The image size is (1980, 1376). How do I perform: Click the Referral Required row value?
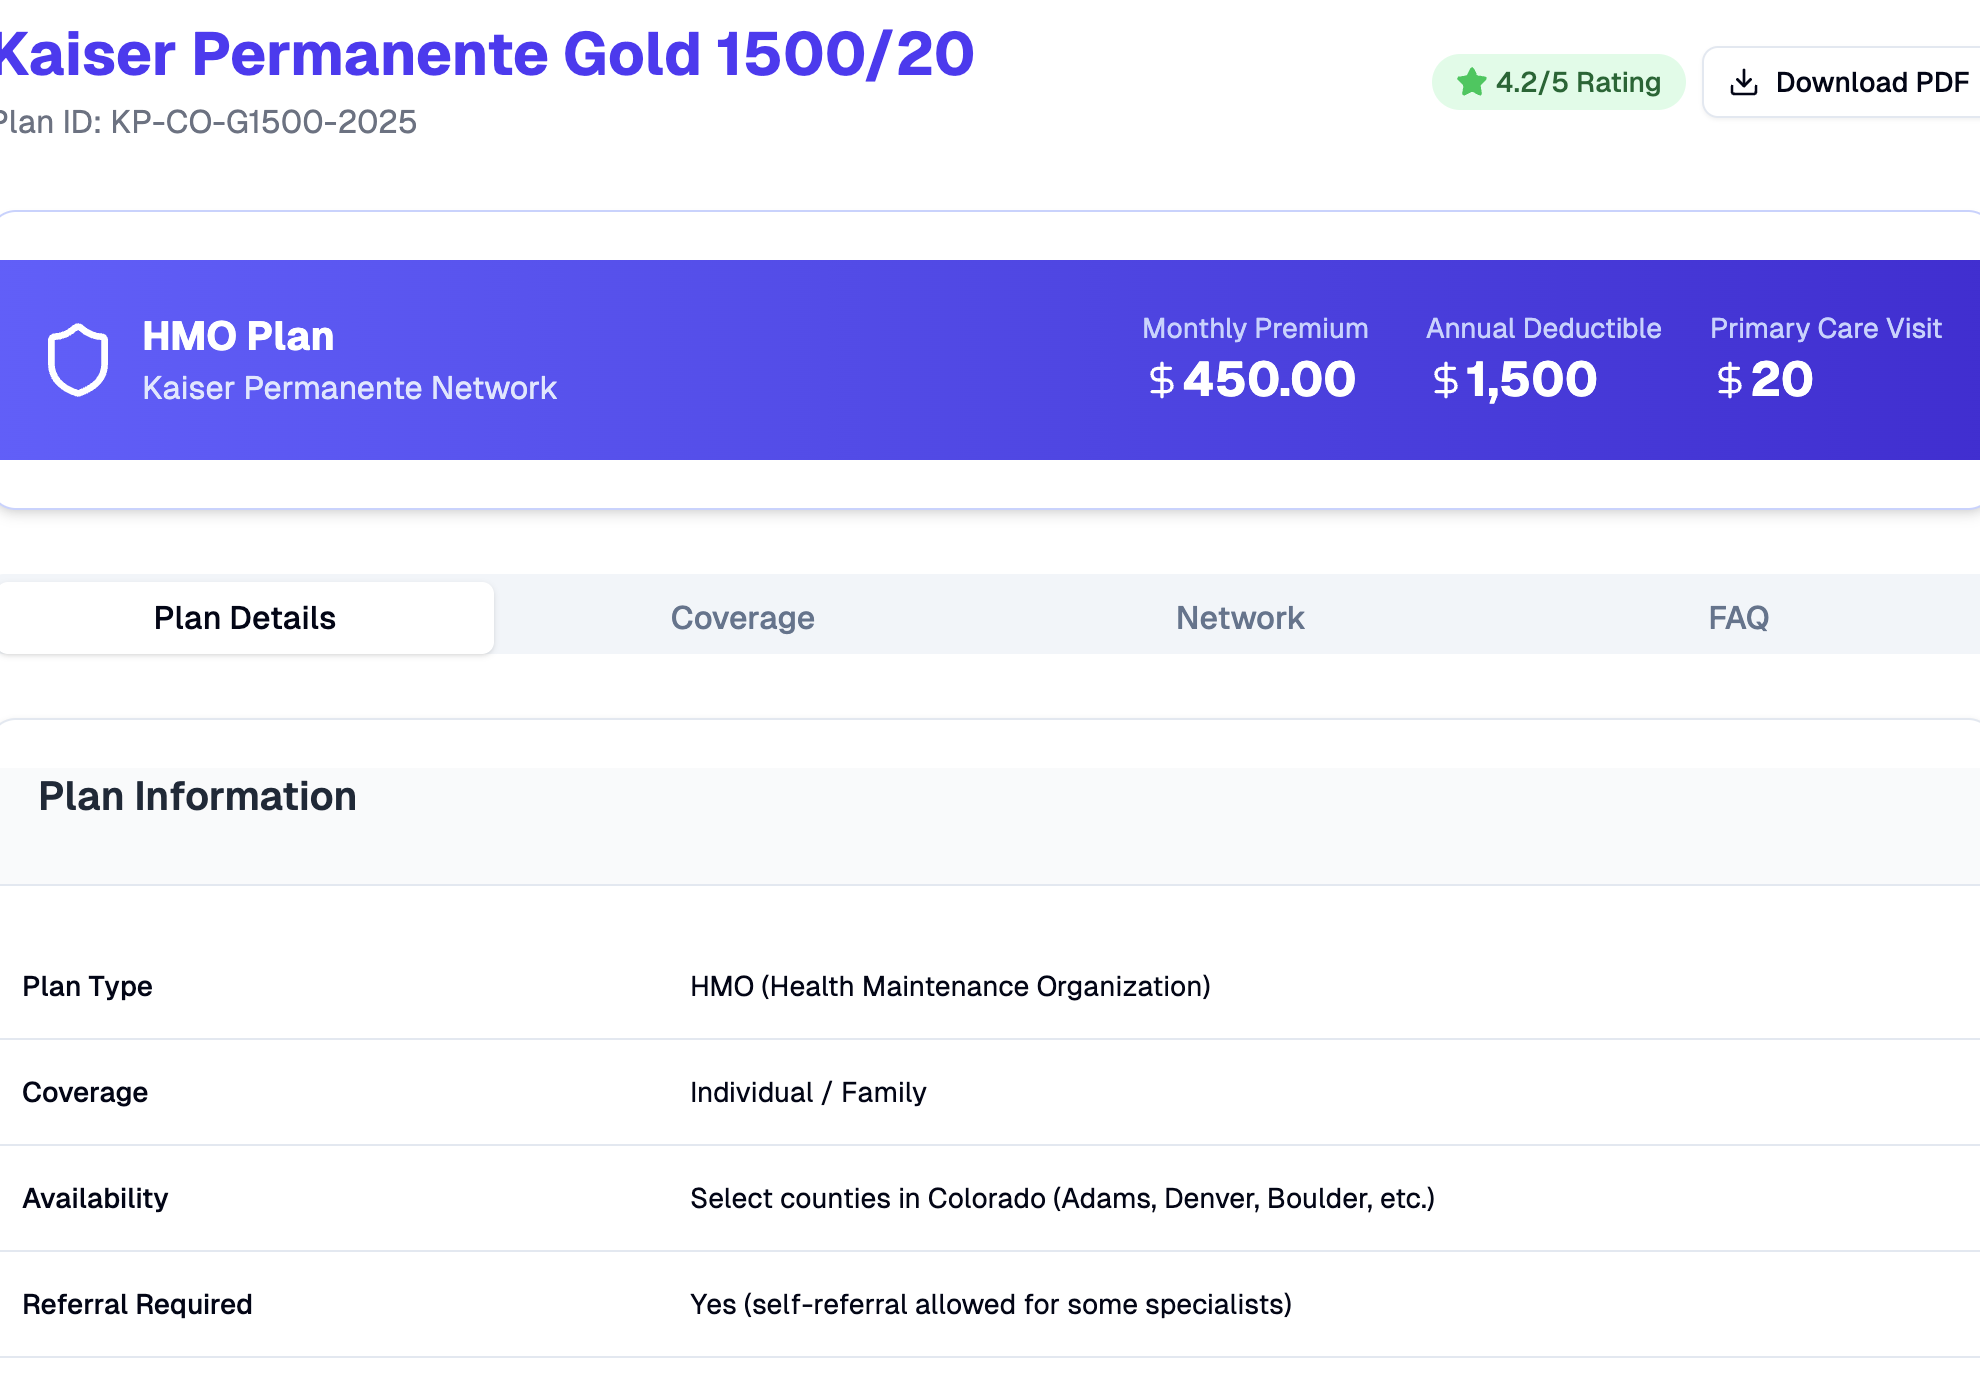click(990, 1304)
